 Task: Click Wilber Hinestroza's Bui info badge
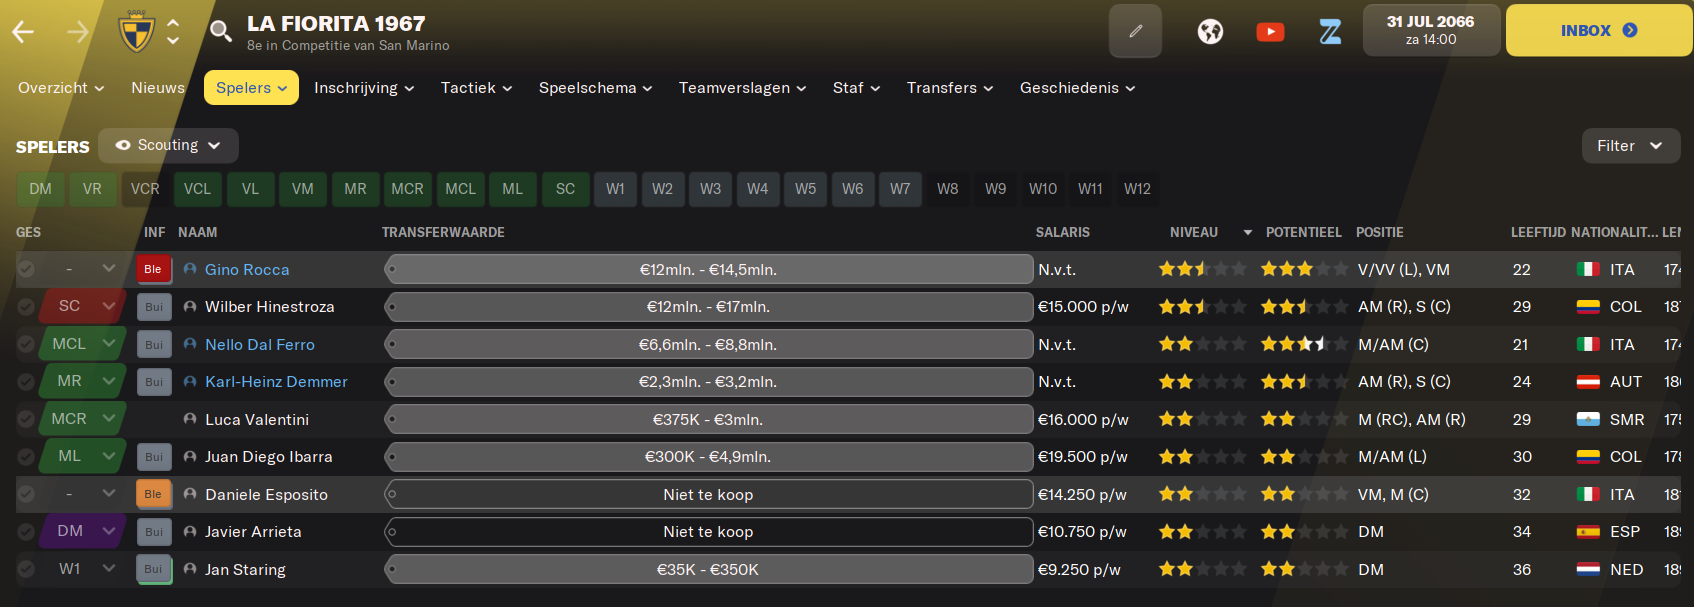tap(153, 307)
